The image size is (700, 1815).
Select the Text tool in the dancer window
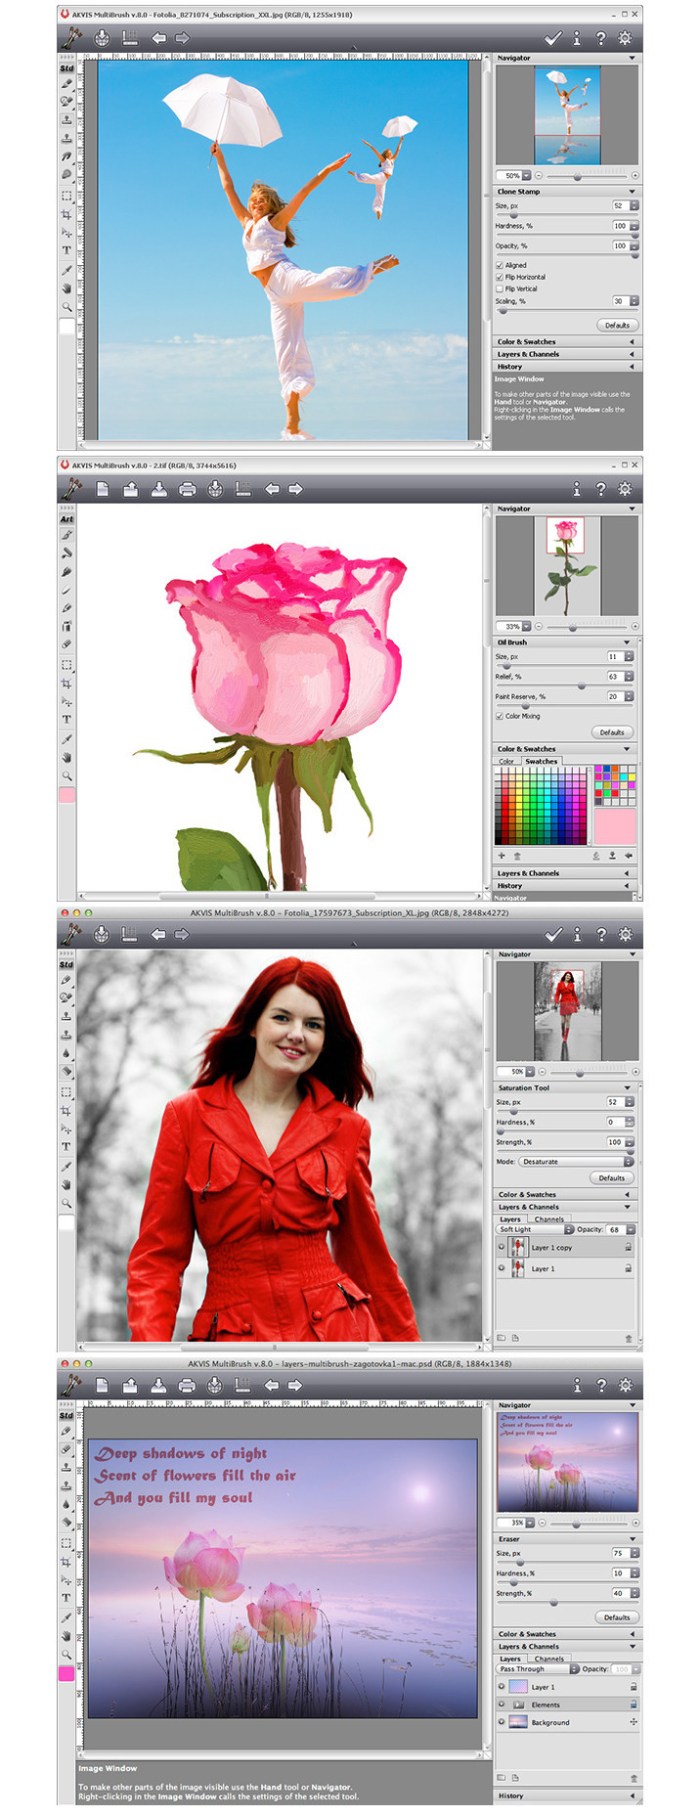[x=67, y=250]
